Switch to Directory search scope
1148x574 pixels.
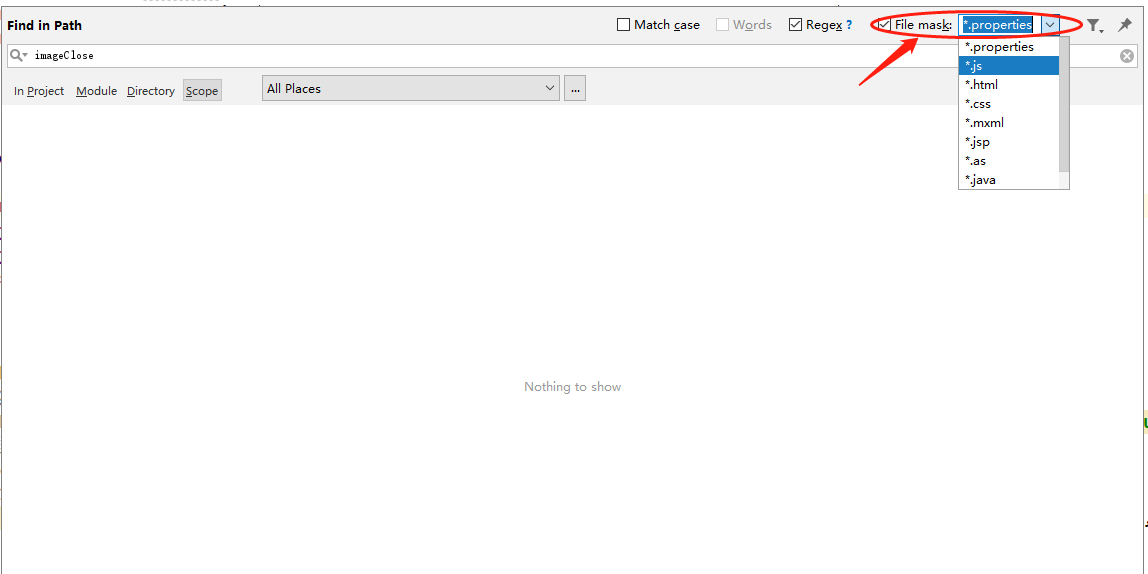click(151, 92)
